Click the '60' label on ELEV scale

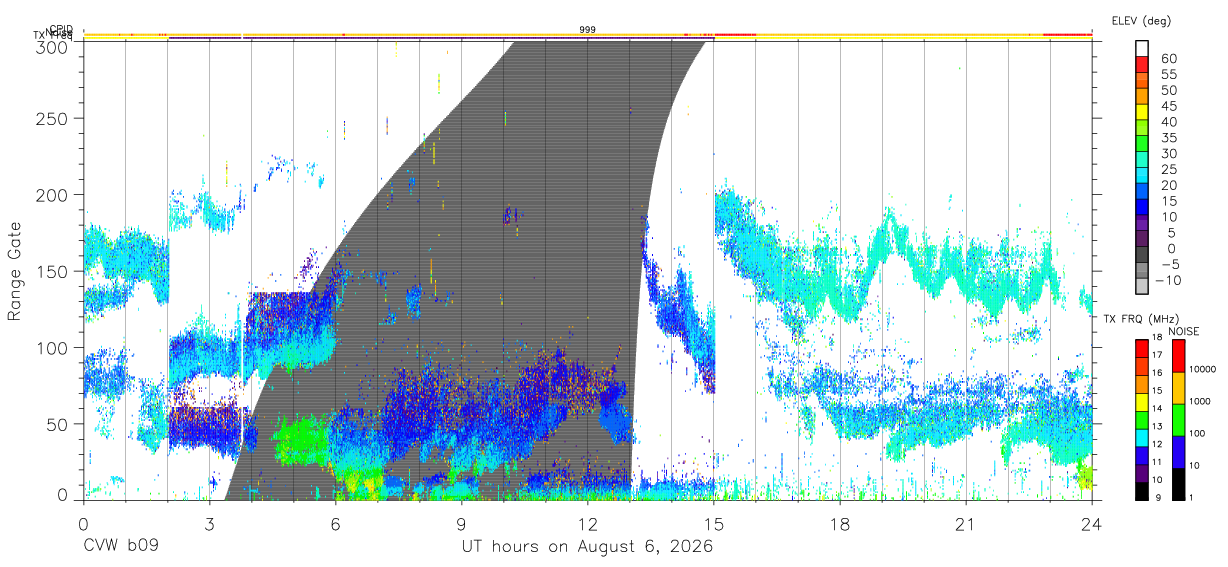(x=1168, y=58)
